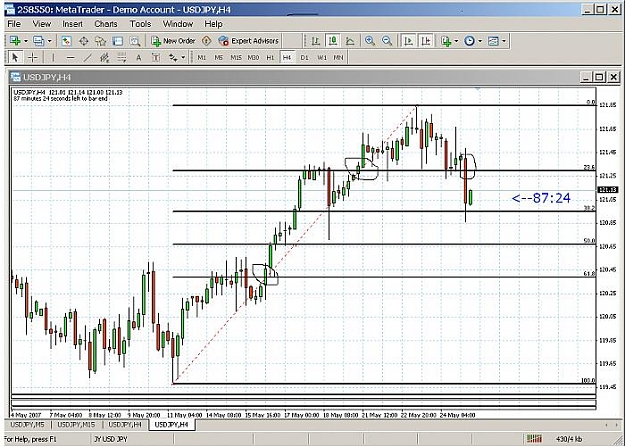Click the <--87:24 bar timer label

[541, 198]
